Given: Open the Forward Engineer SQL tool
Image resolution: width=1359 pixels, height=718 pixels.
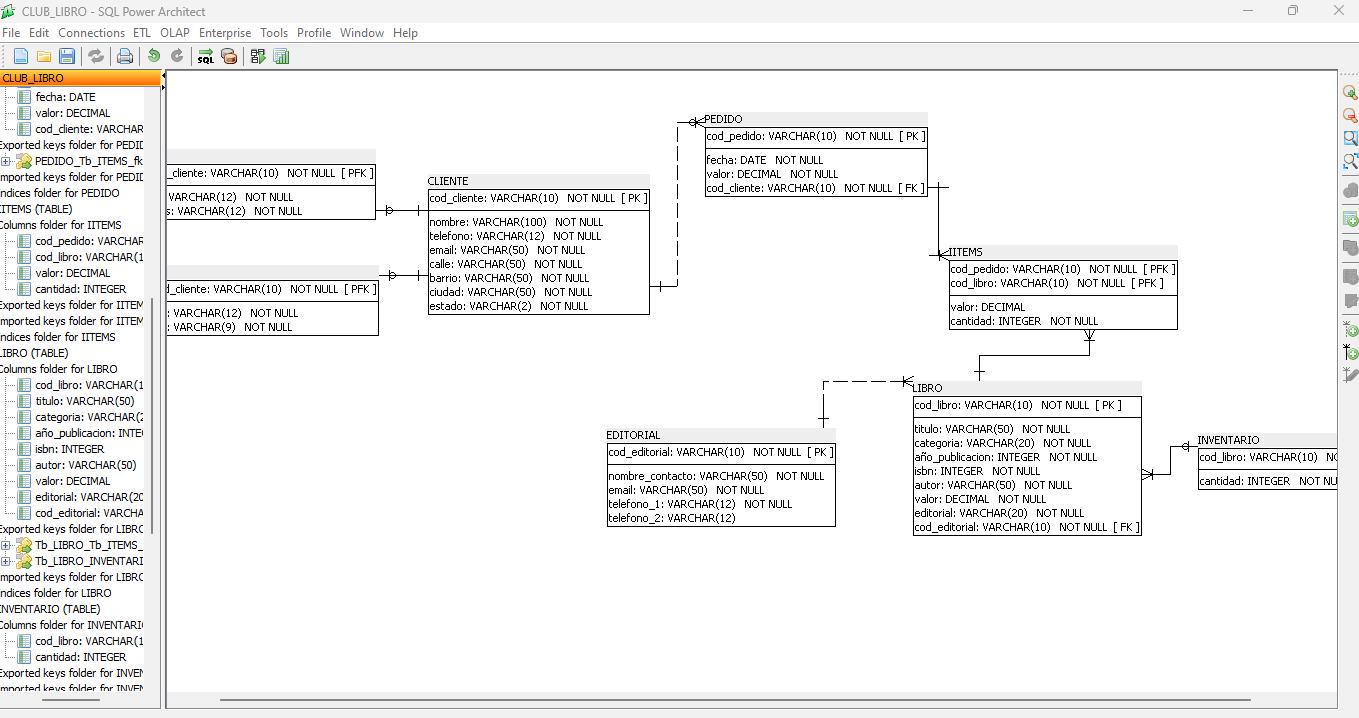Looking at the screenshot, I should [x=205, y=56].
